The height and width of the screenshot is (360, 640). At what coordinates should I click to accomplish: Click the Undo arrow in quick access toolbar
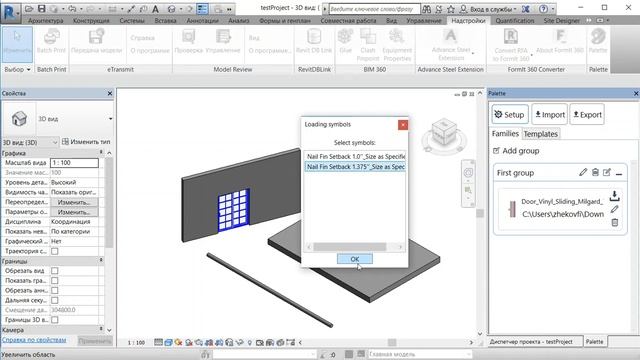coord(72,9)
